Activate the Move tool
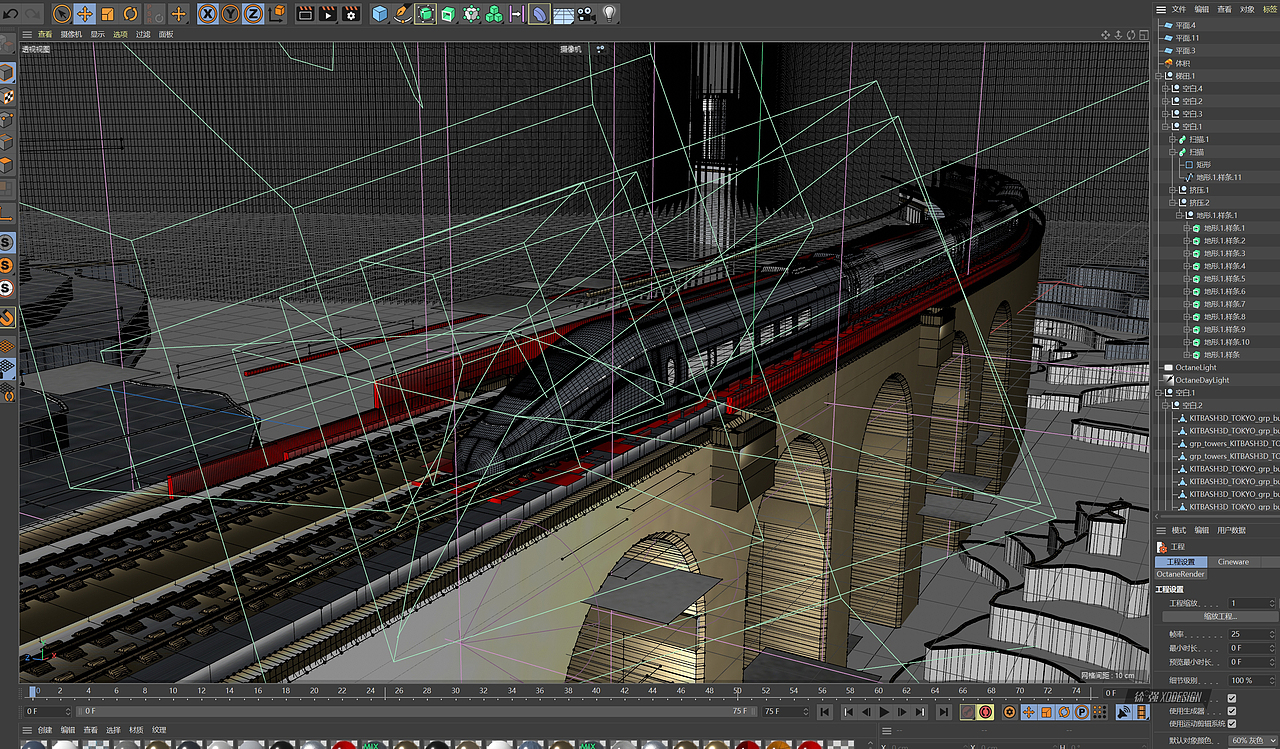Screen dimensions: 1280x749 (x=85, y=14)
